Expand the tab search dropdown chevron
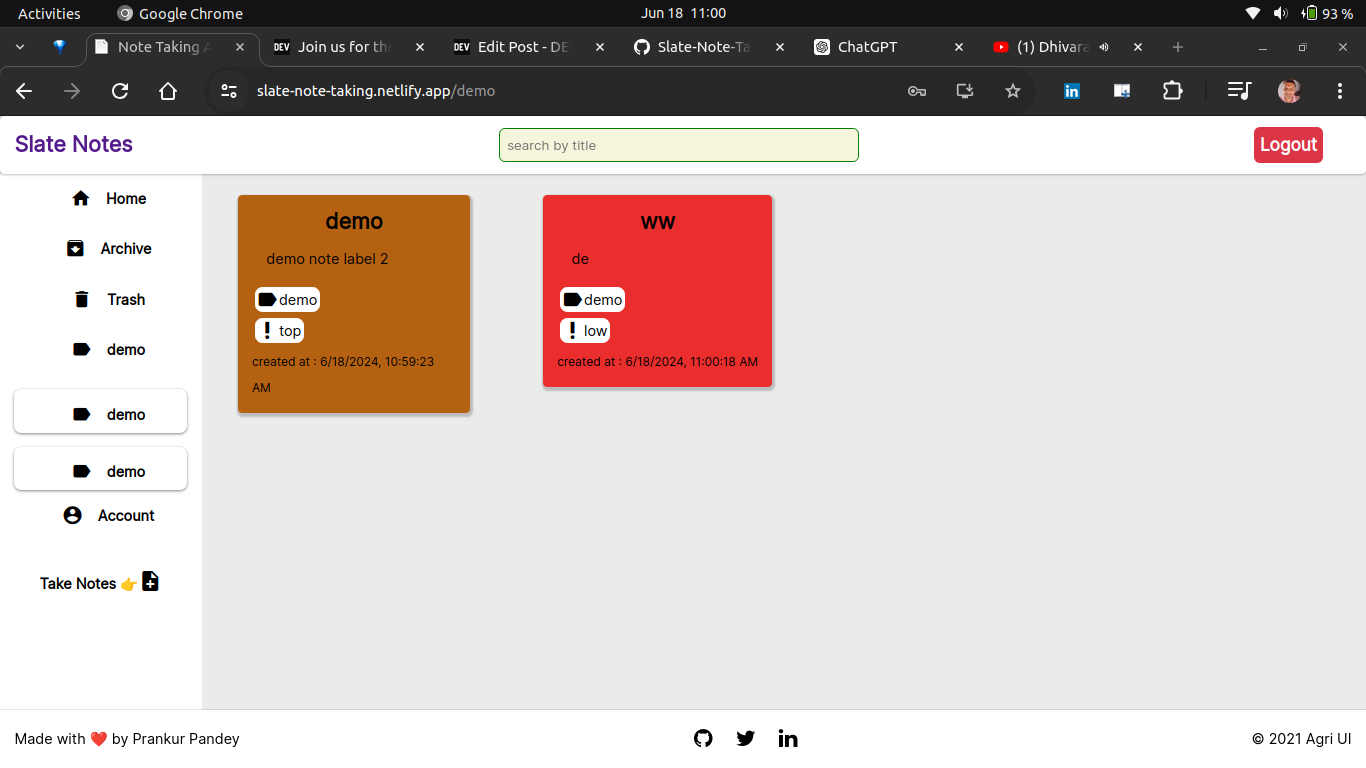This screenshot has height=768, width=1366. 20,47
